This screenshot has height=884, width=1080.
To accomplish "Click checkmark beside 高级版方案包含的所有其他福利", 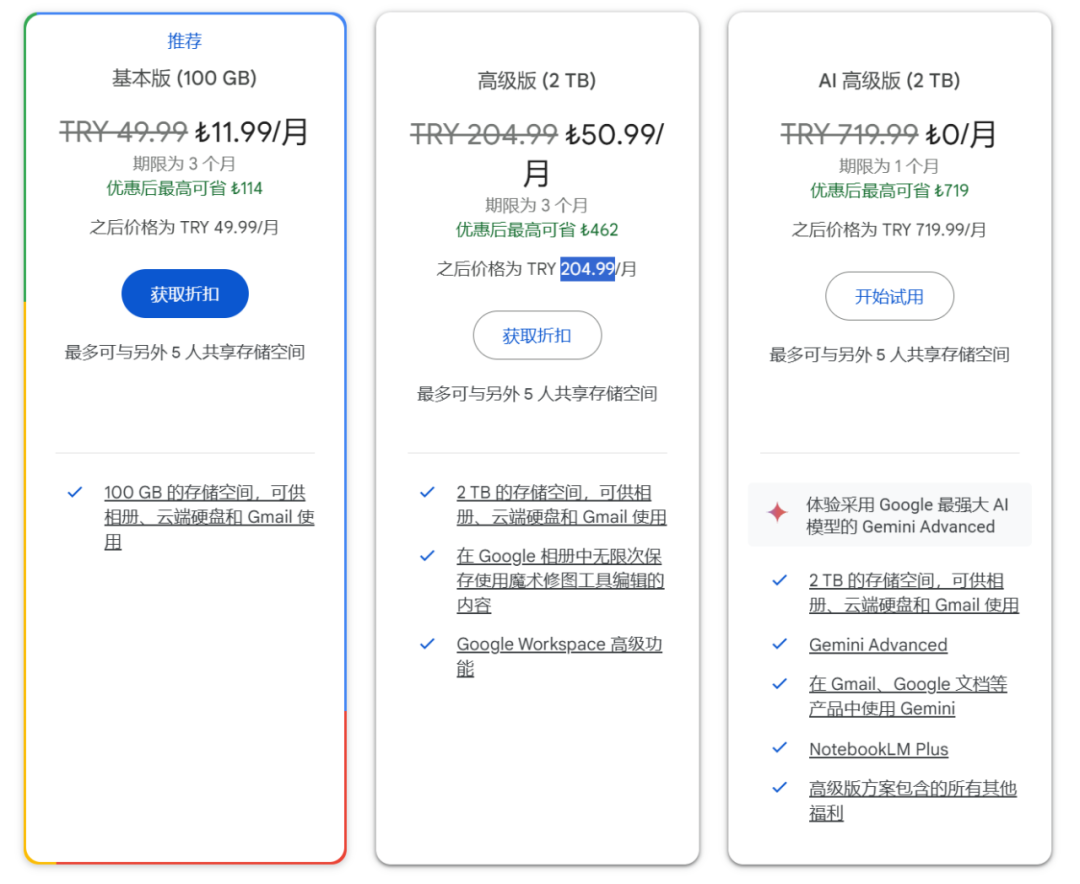I will point(780,787).
